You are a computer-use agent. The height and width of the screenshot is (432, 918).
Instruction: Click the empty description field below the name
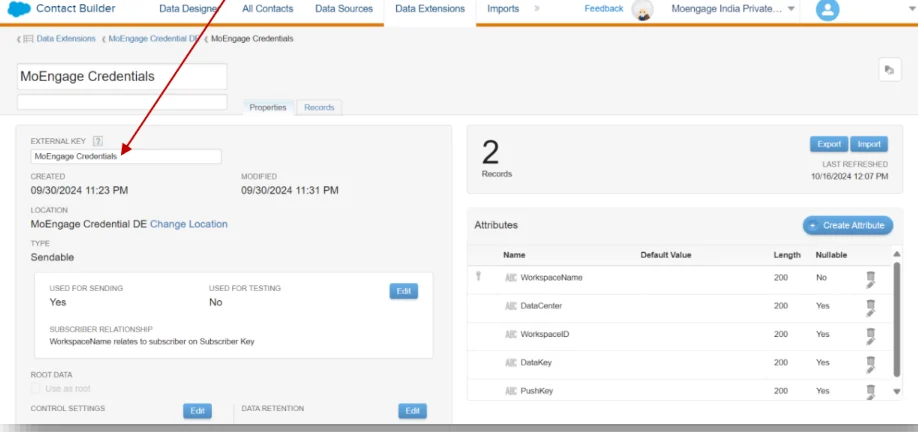click(x=122, y=102)
